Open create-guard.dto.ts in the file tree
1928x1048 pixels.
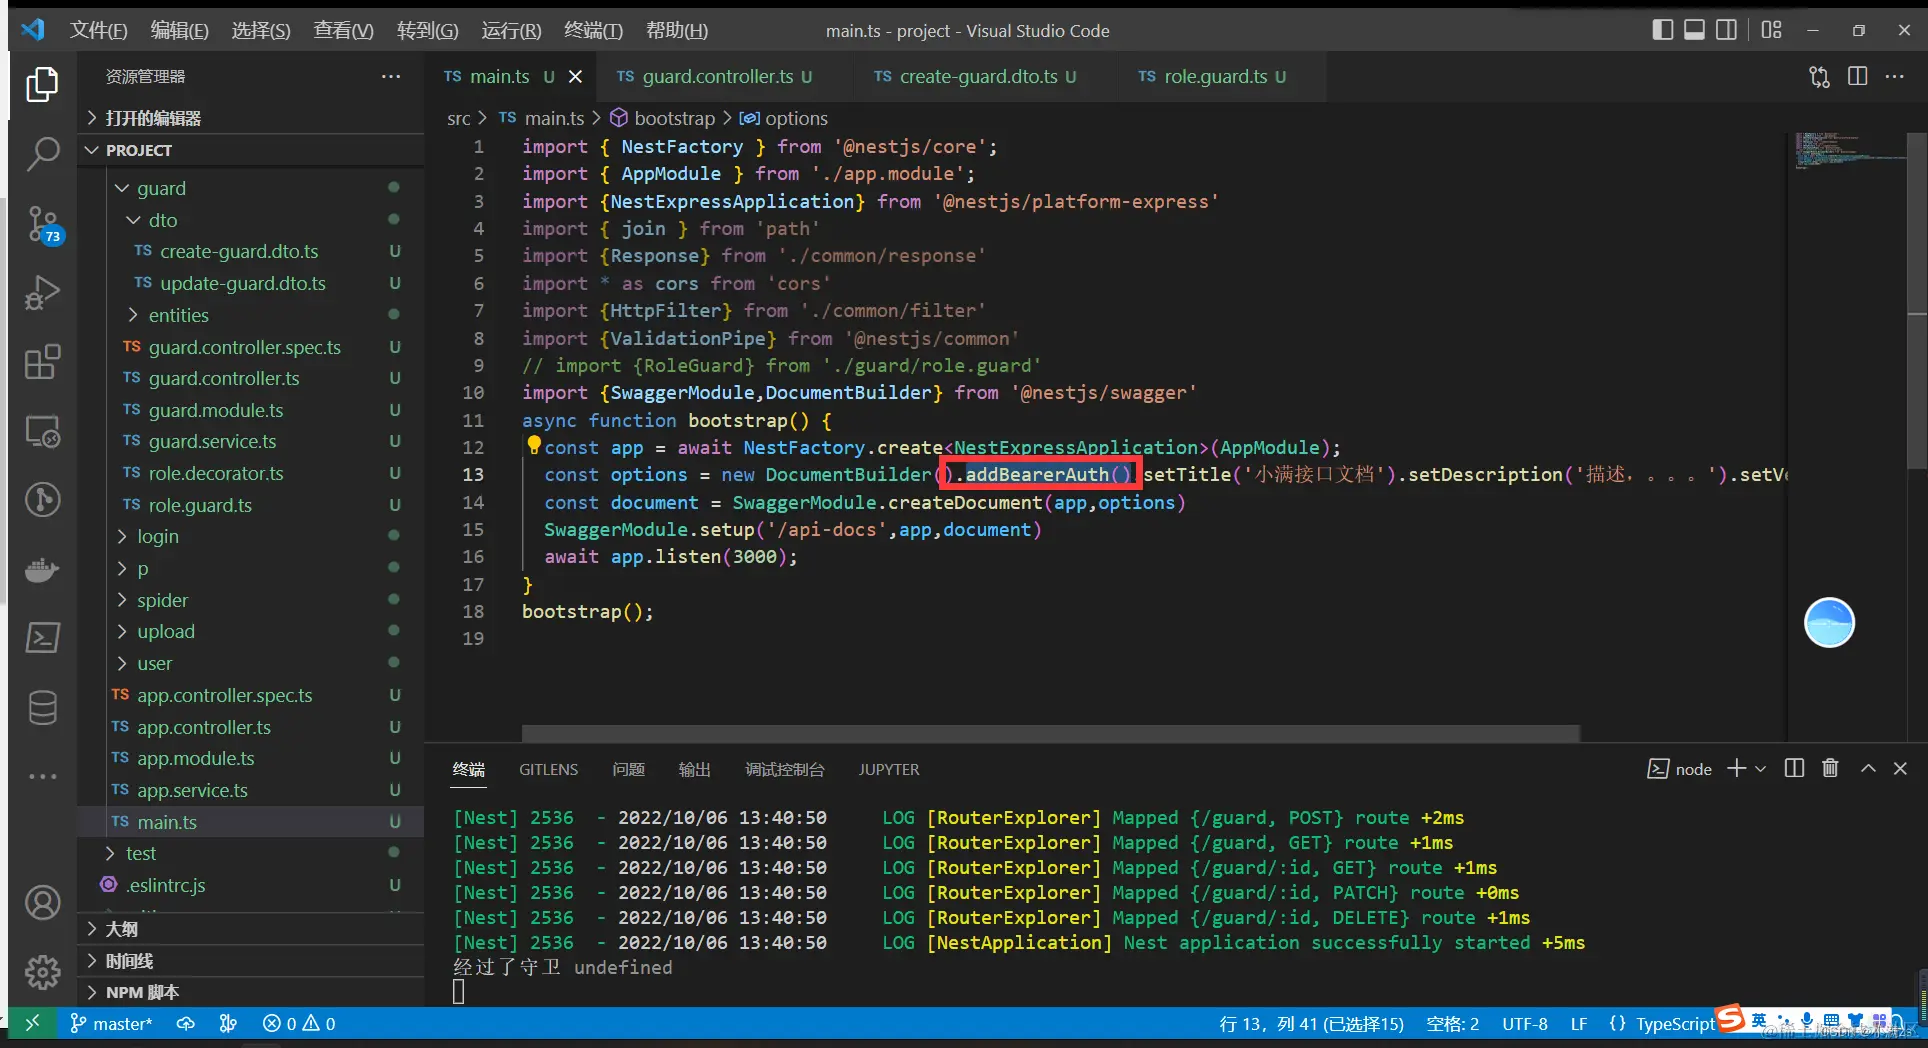[x=239, y=251]
